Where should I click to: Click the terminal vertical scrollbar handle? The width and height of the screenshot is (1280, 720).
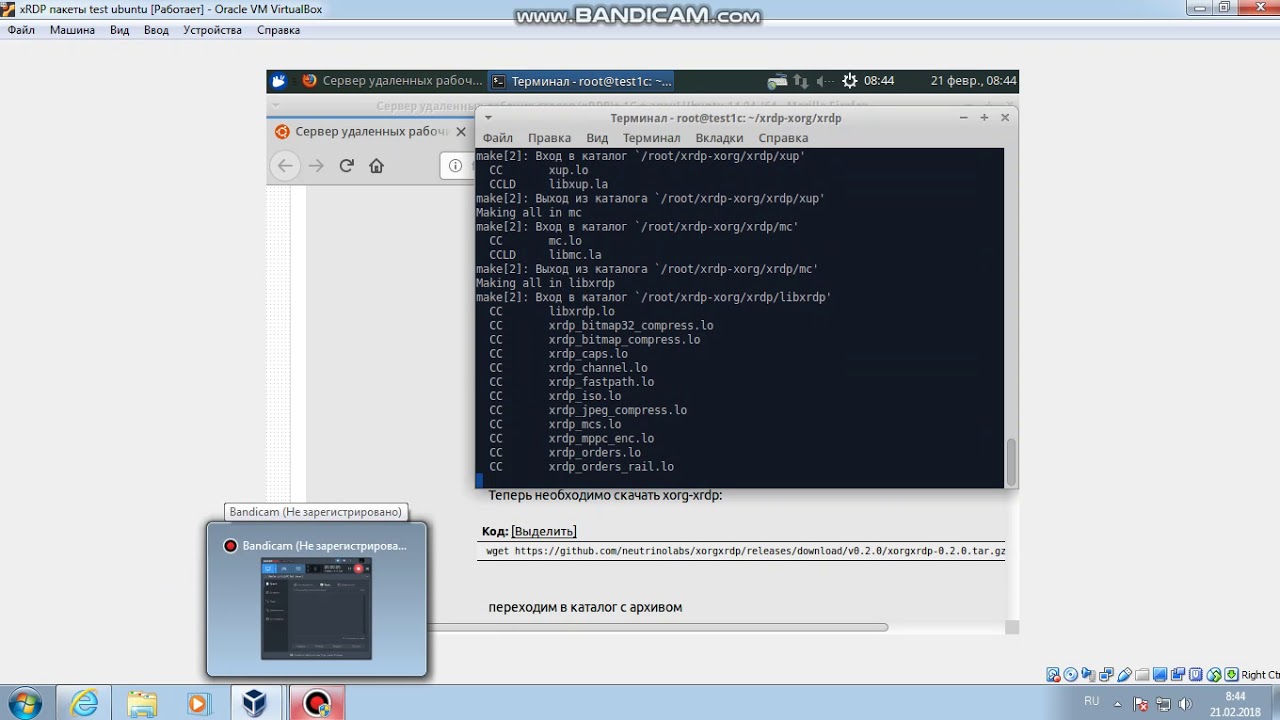1011,460
